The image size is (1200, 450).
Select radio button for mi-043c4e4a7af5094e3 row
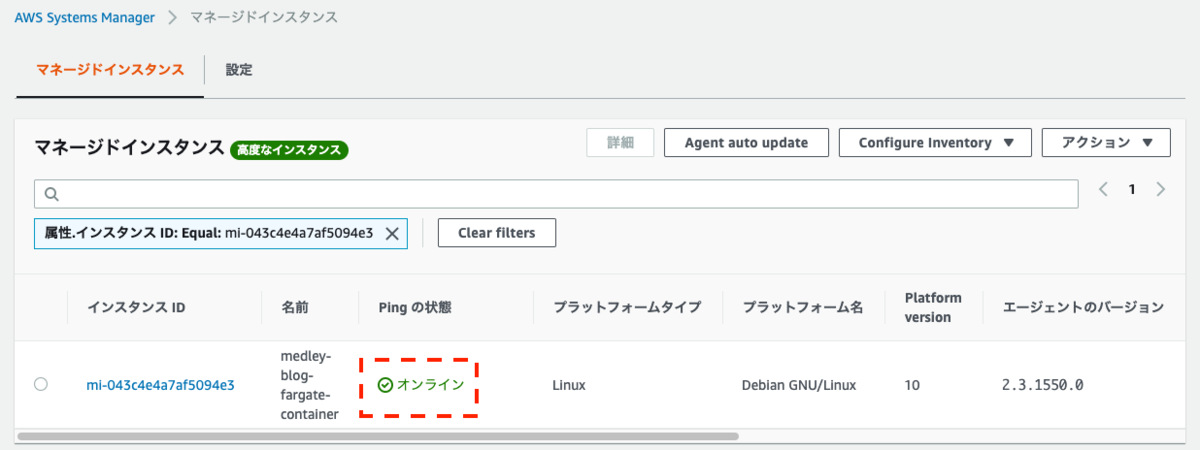41,384
